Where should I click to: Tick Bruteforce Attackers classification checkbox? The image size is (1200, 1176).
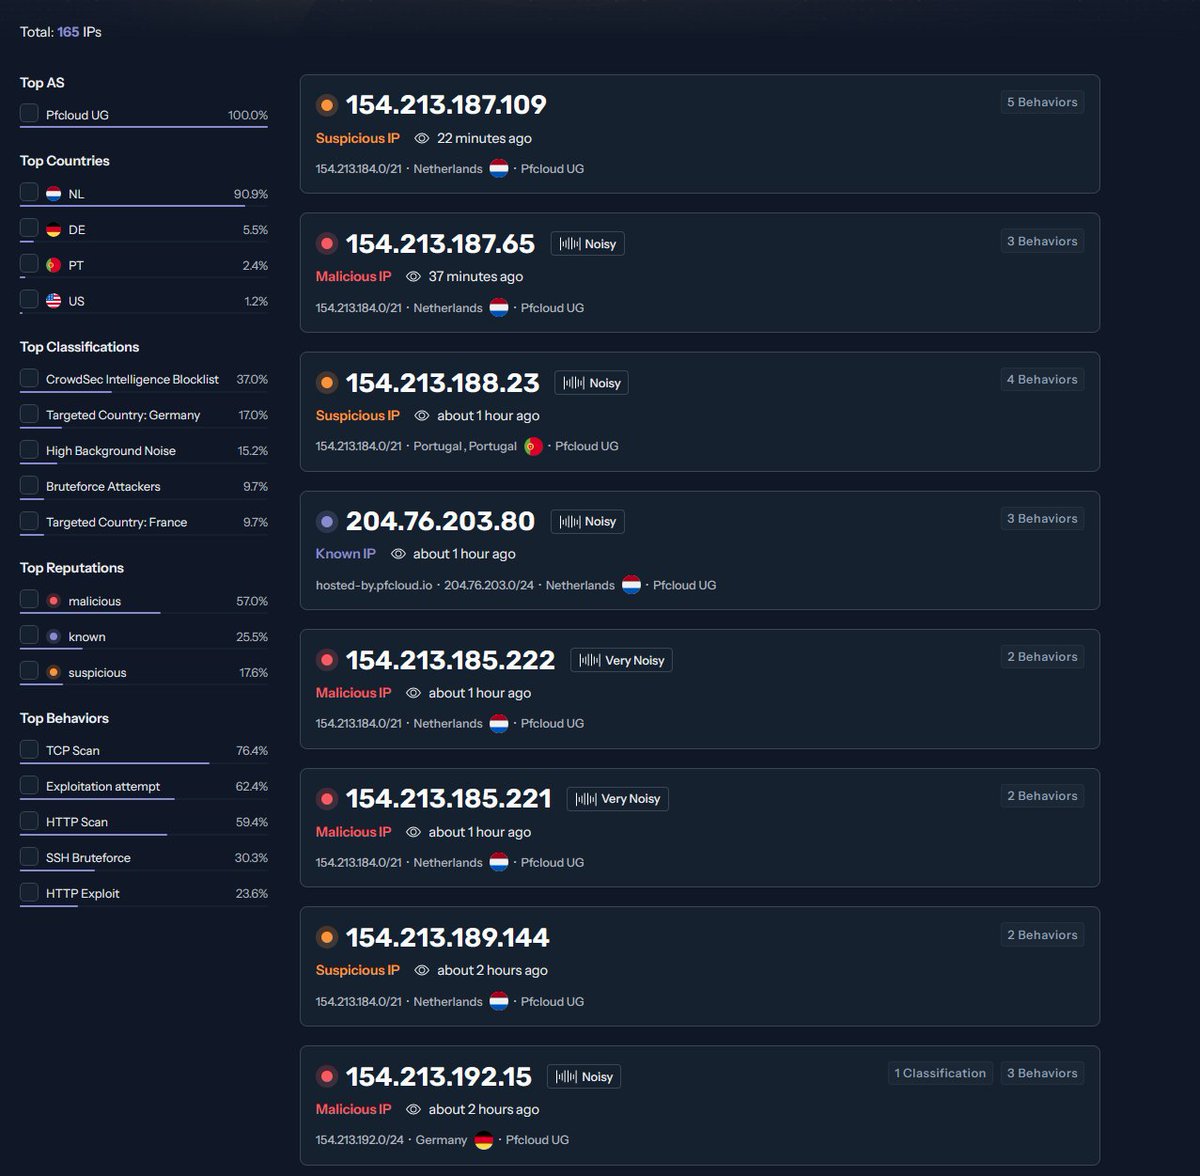(29, 485)
